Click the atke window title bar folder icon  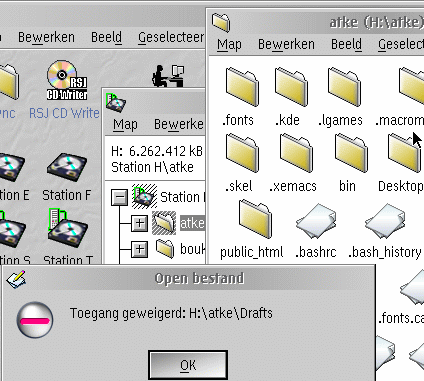[x=221, y=22]
